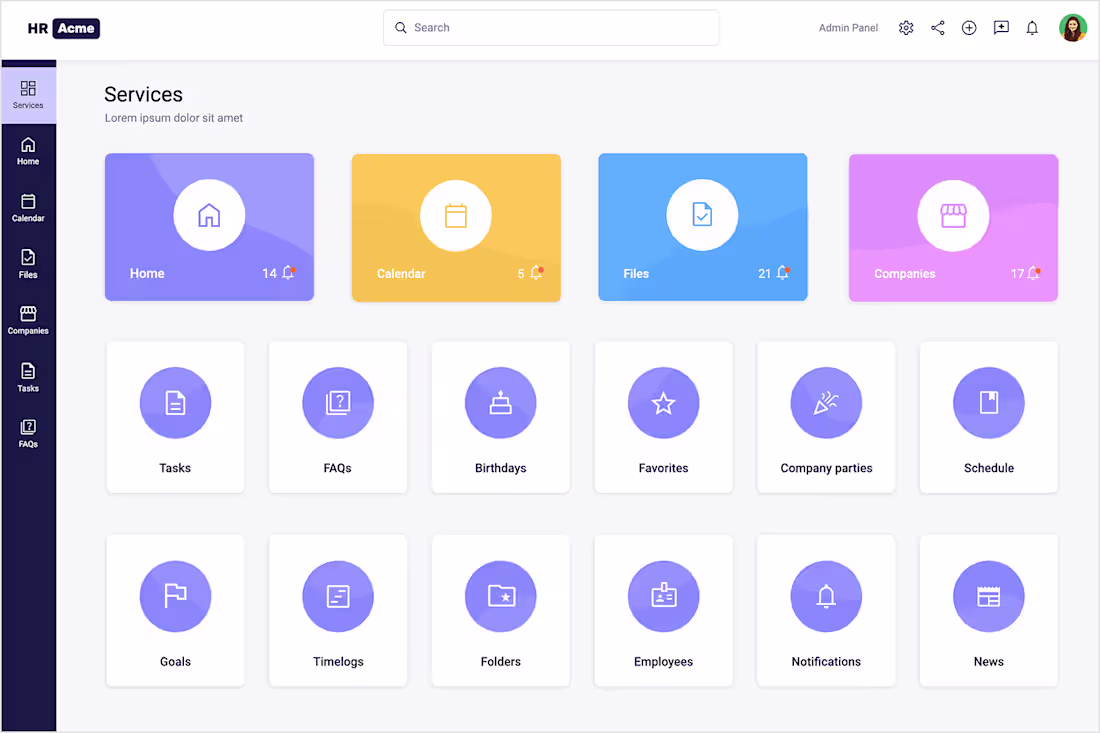Click the magnifier icon in the search box
The height and width of the screenshot is (733, 1100).
(401, 28)
